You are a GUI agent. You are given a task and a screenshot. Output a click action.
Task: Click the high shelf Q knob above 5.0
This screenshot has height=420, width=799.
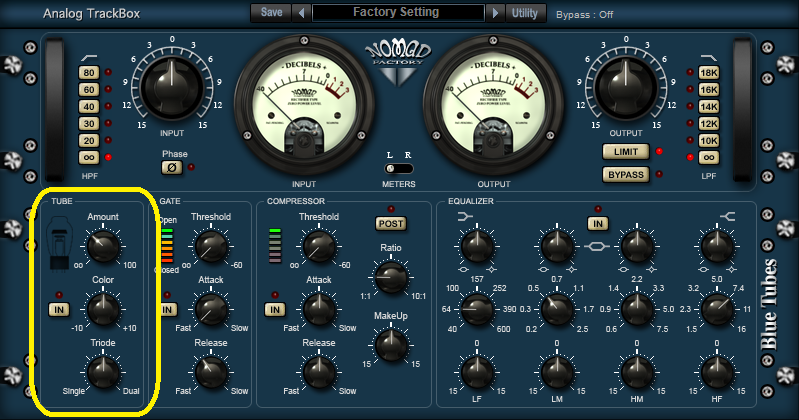tap(717, 246)
